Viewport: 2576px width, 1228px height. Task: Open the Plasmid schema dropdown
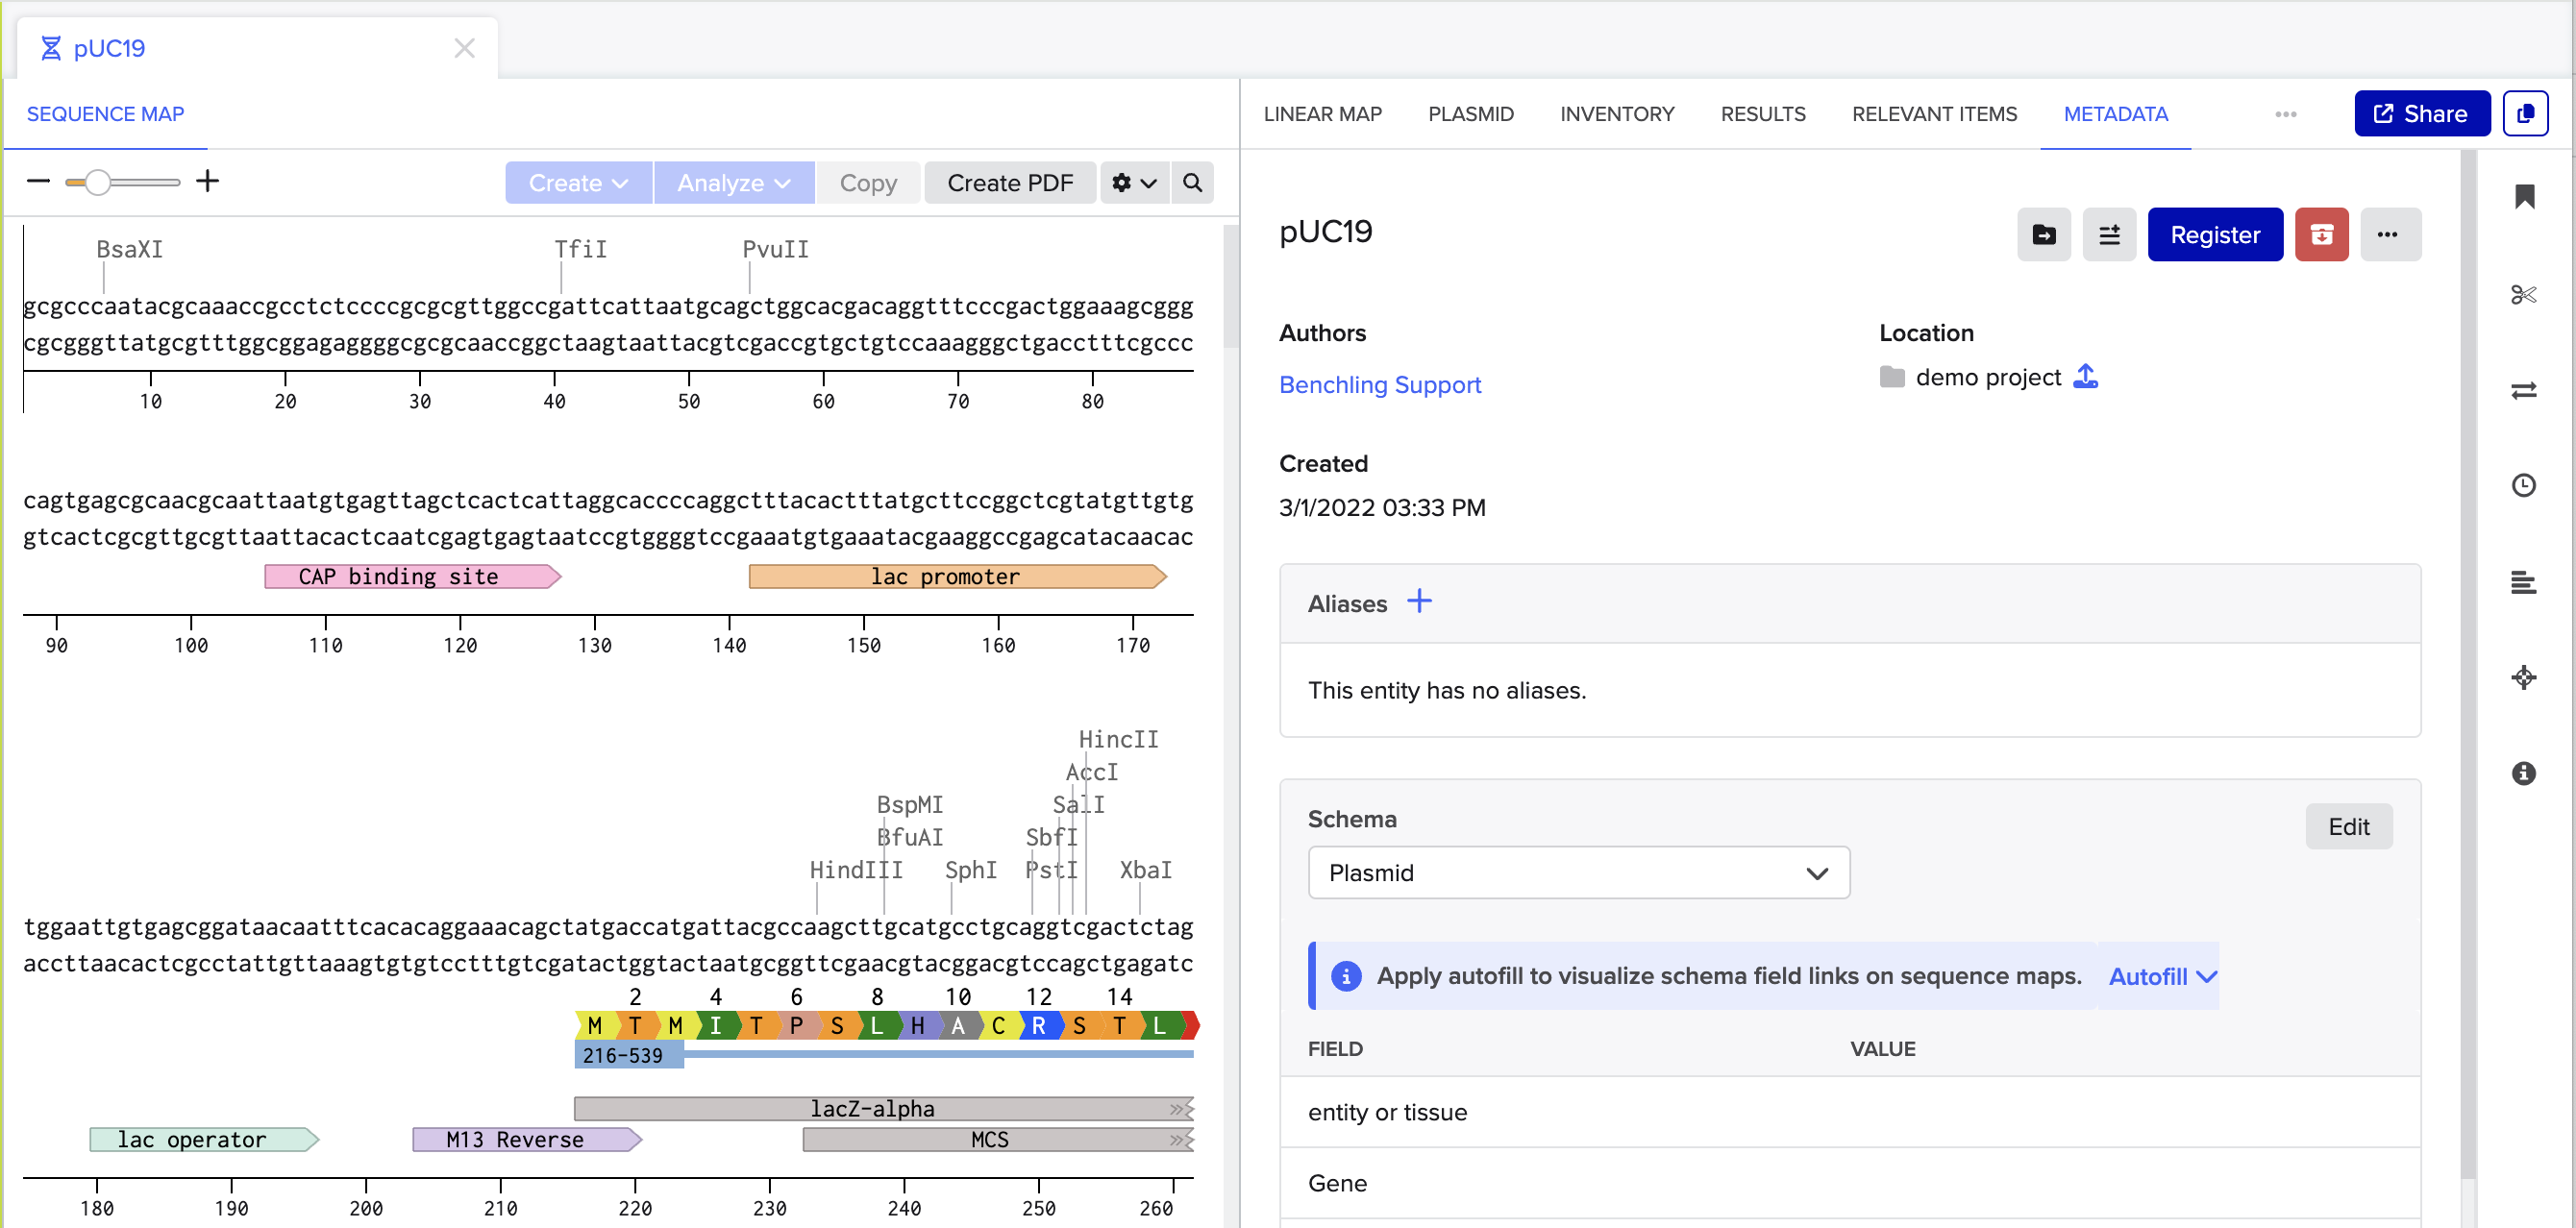point(1578,873)
